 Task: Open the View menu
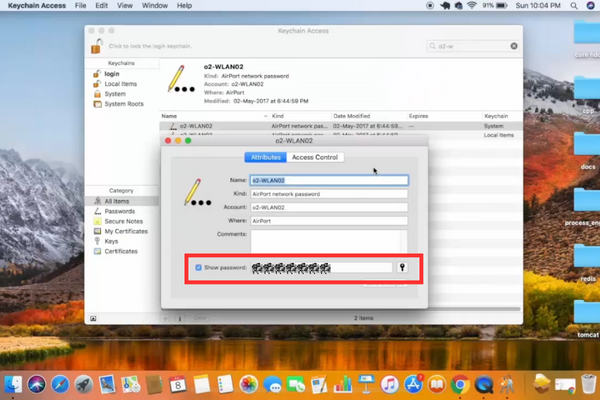(125, 5)
